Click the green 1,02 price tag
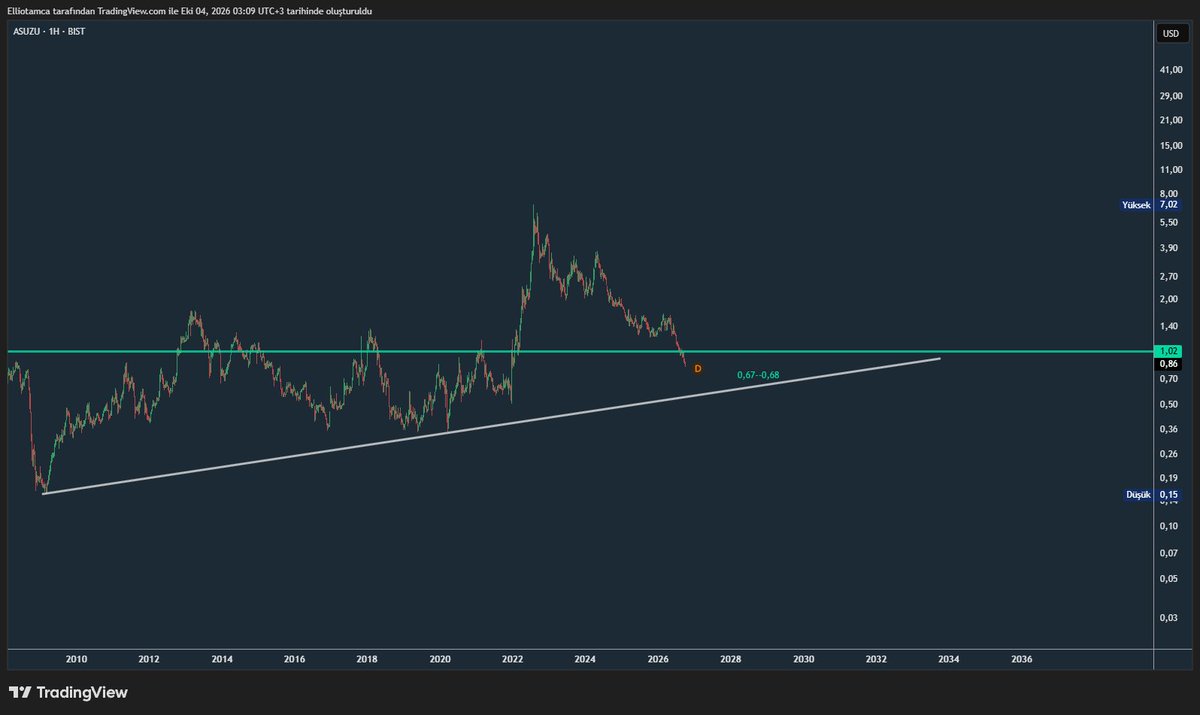Screen dimensions: 1200x715 (1168, 351)
